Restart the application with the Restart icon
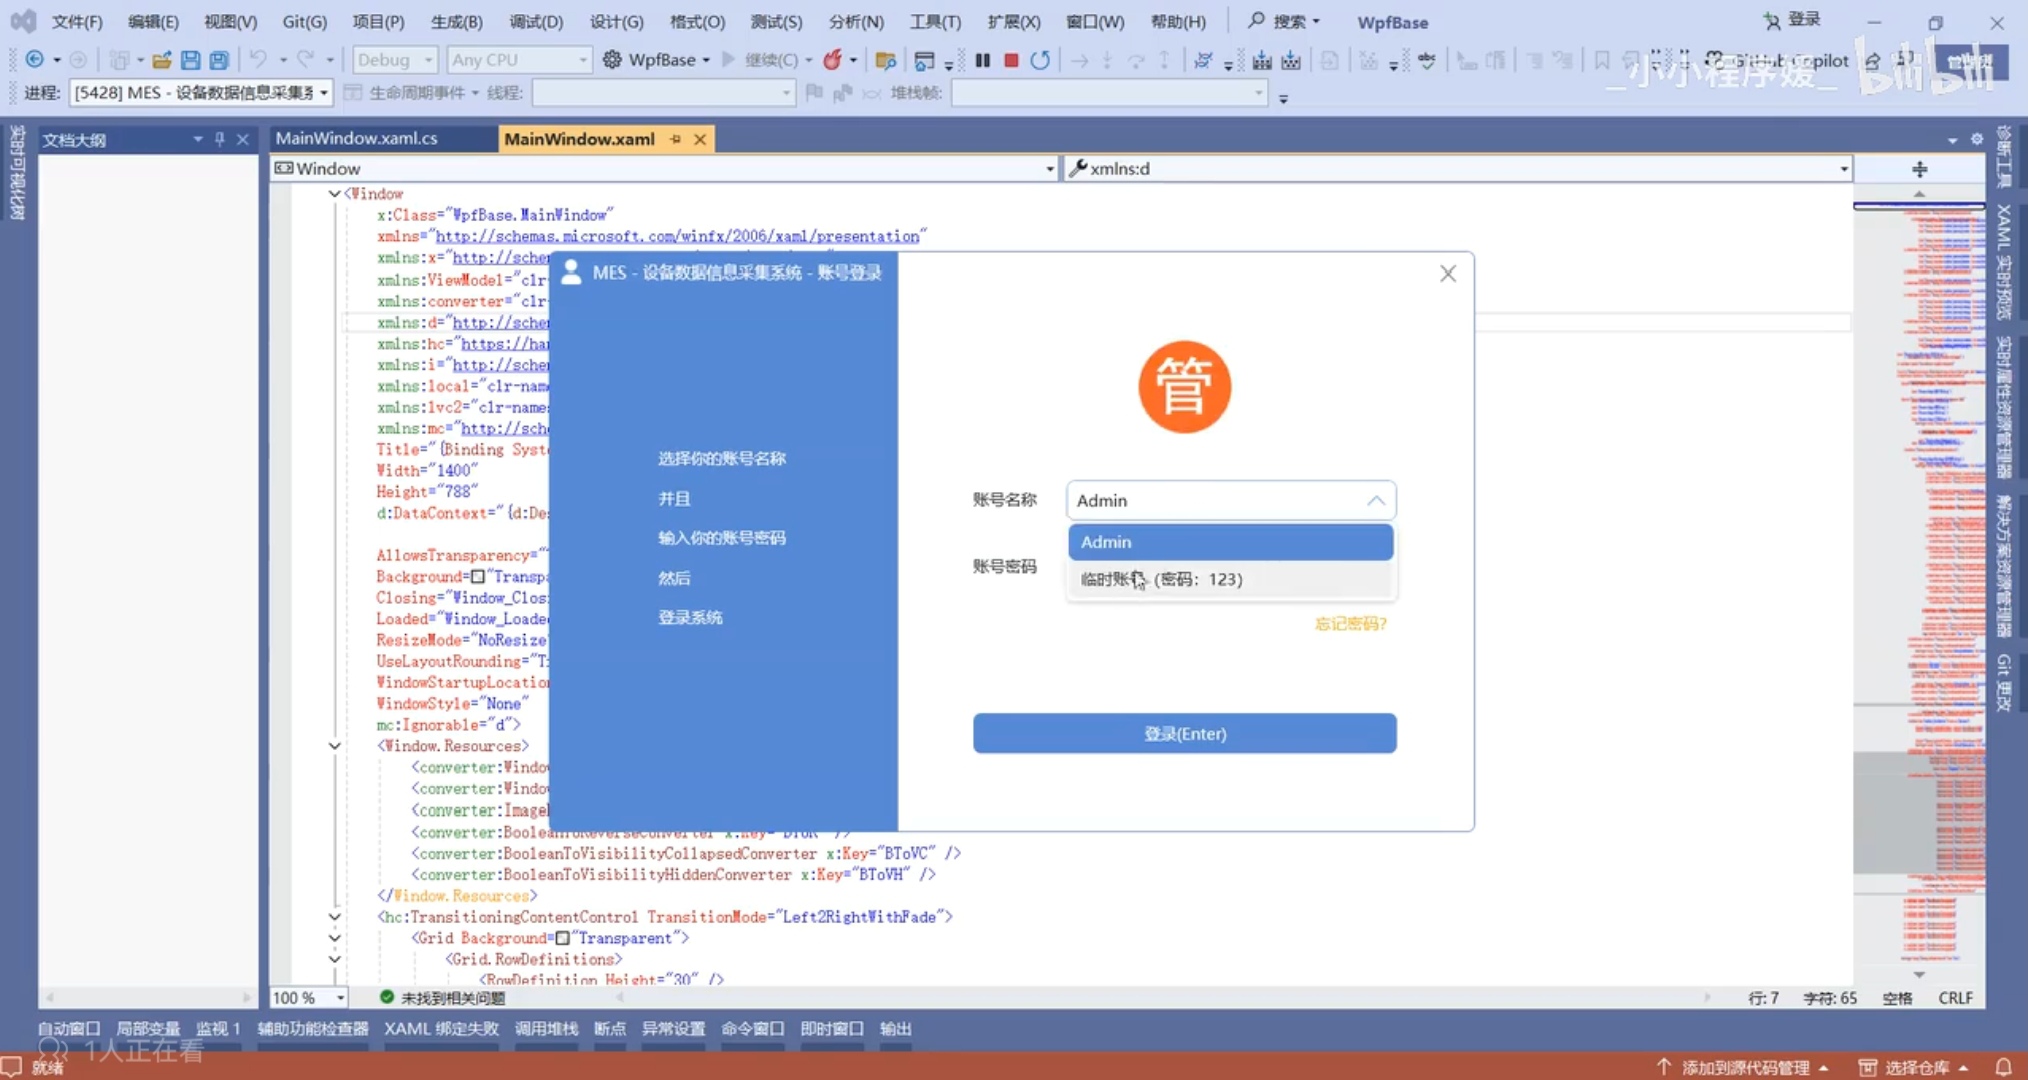Screen dimensions: 2028x1080 [1040, 60]
